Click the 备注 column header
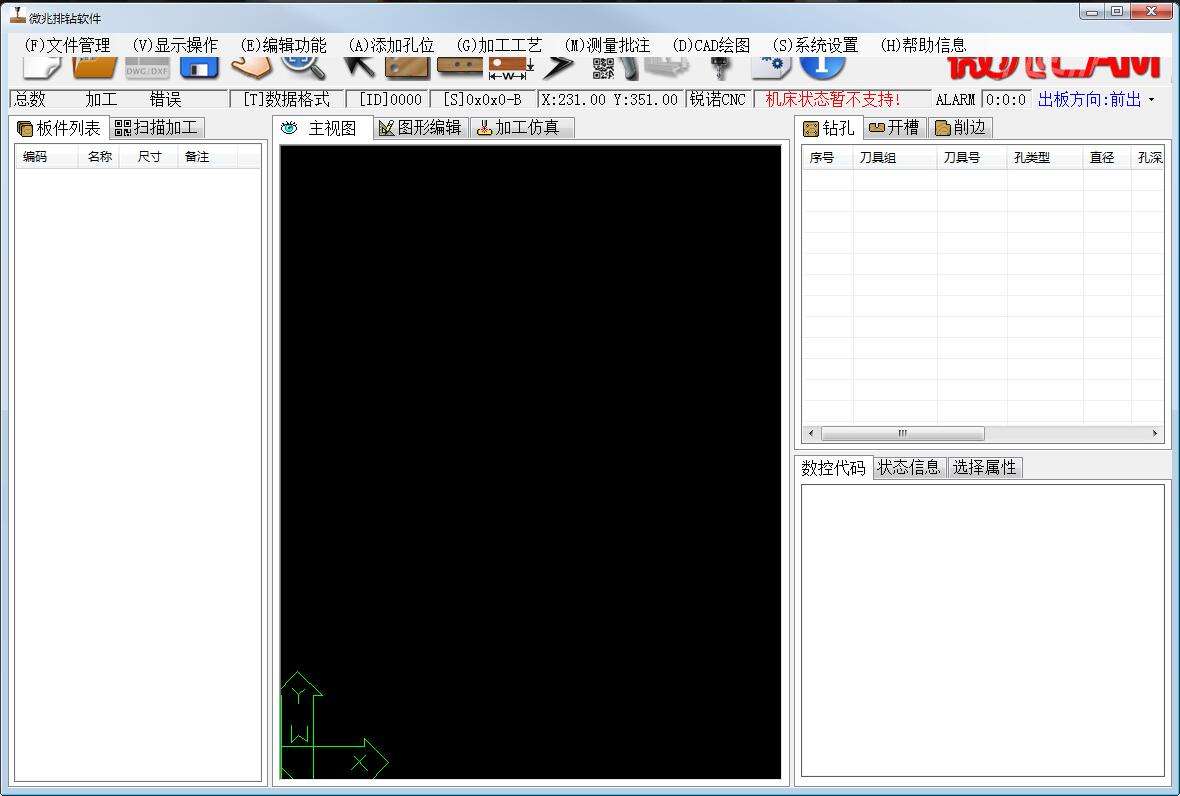Image resolution: width=1180 pixels, height=796 pixels. pos(208,156)
